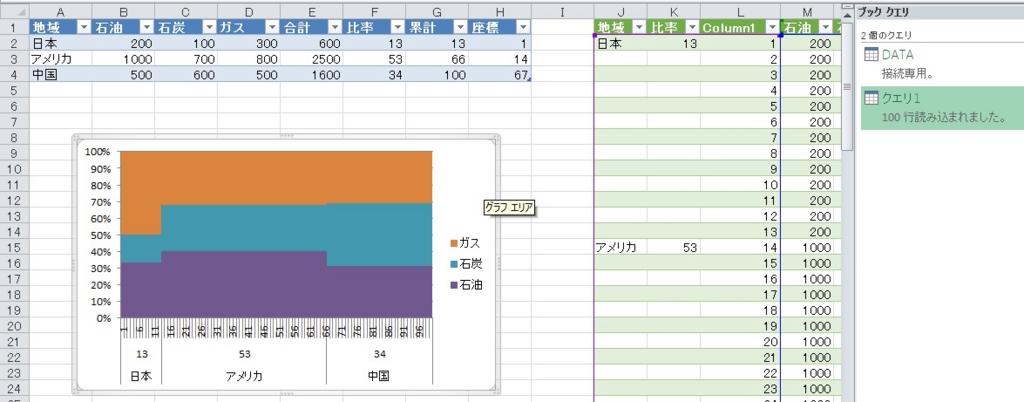Click the 100% label on chart axis

pyautogui.click(x=98, y=151)
